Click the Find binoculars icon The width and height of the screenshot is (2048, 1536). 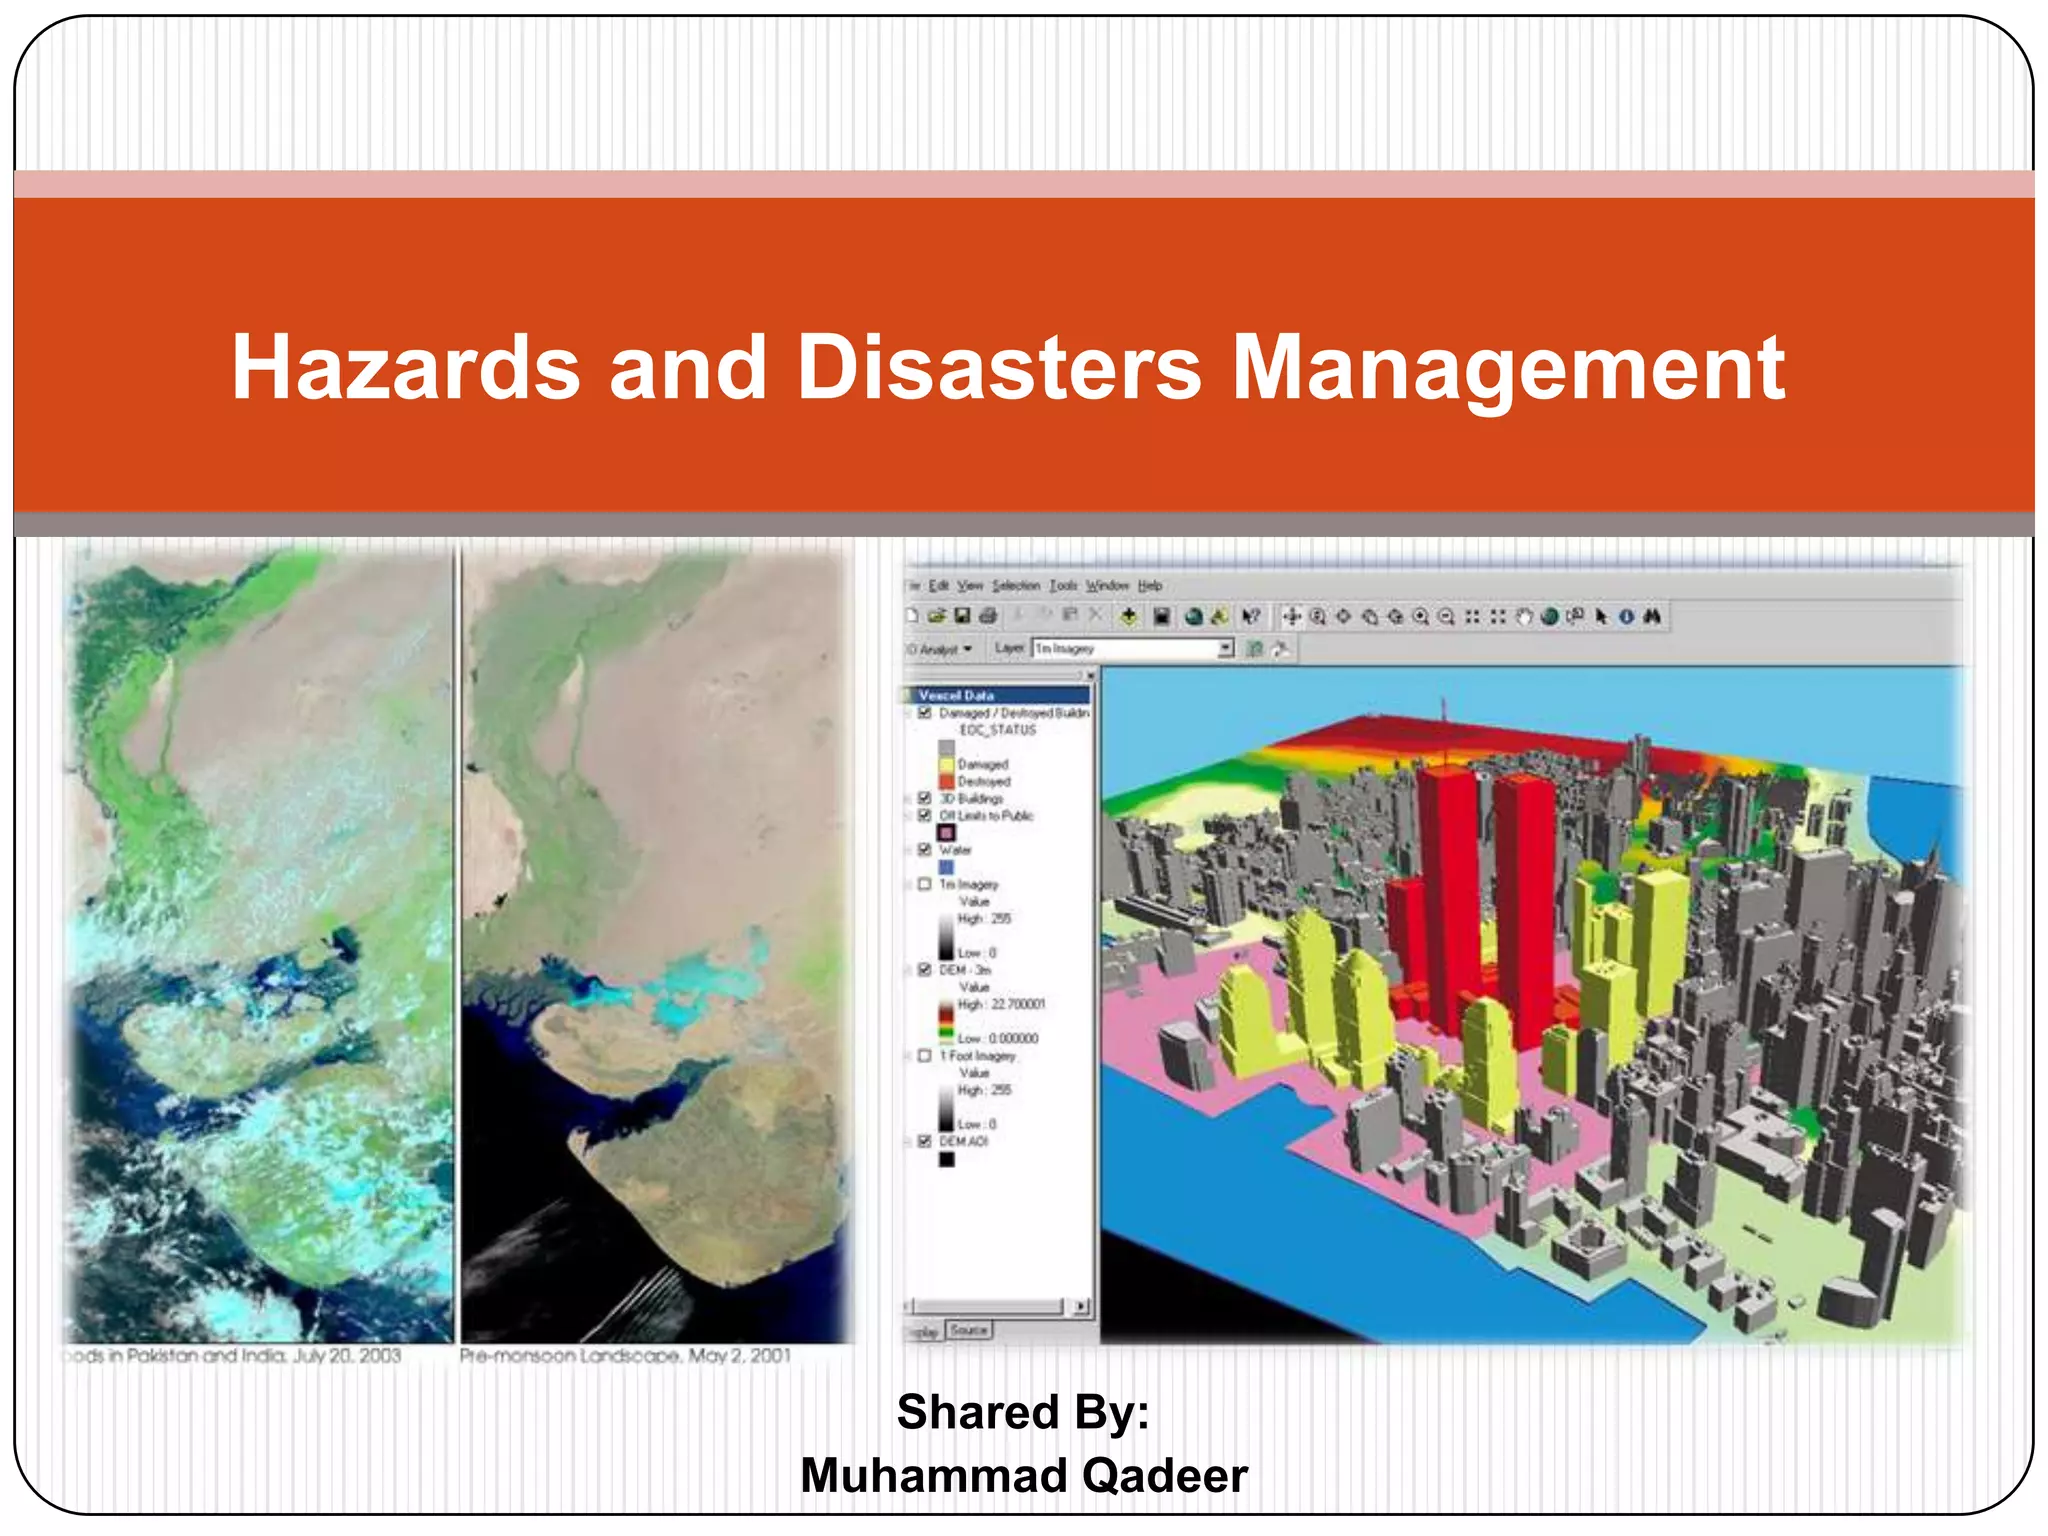[x=1652, y=616]
